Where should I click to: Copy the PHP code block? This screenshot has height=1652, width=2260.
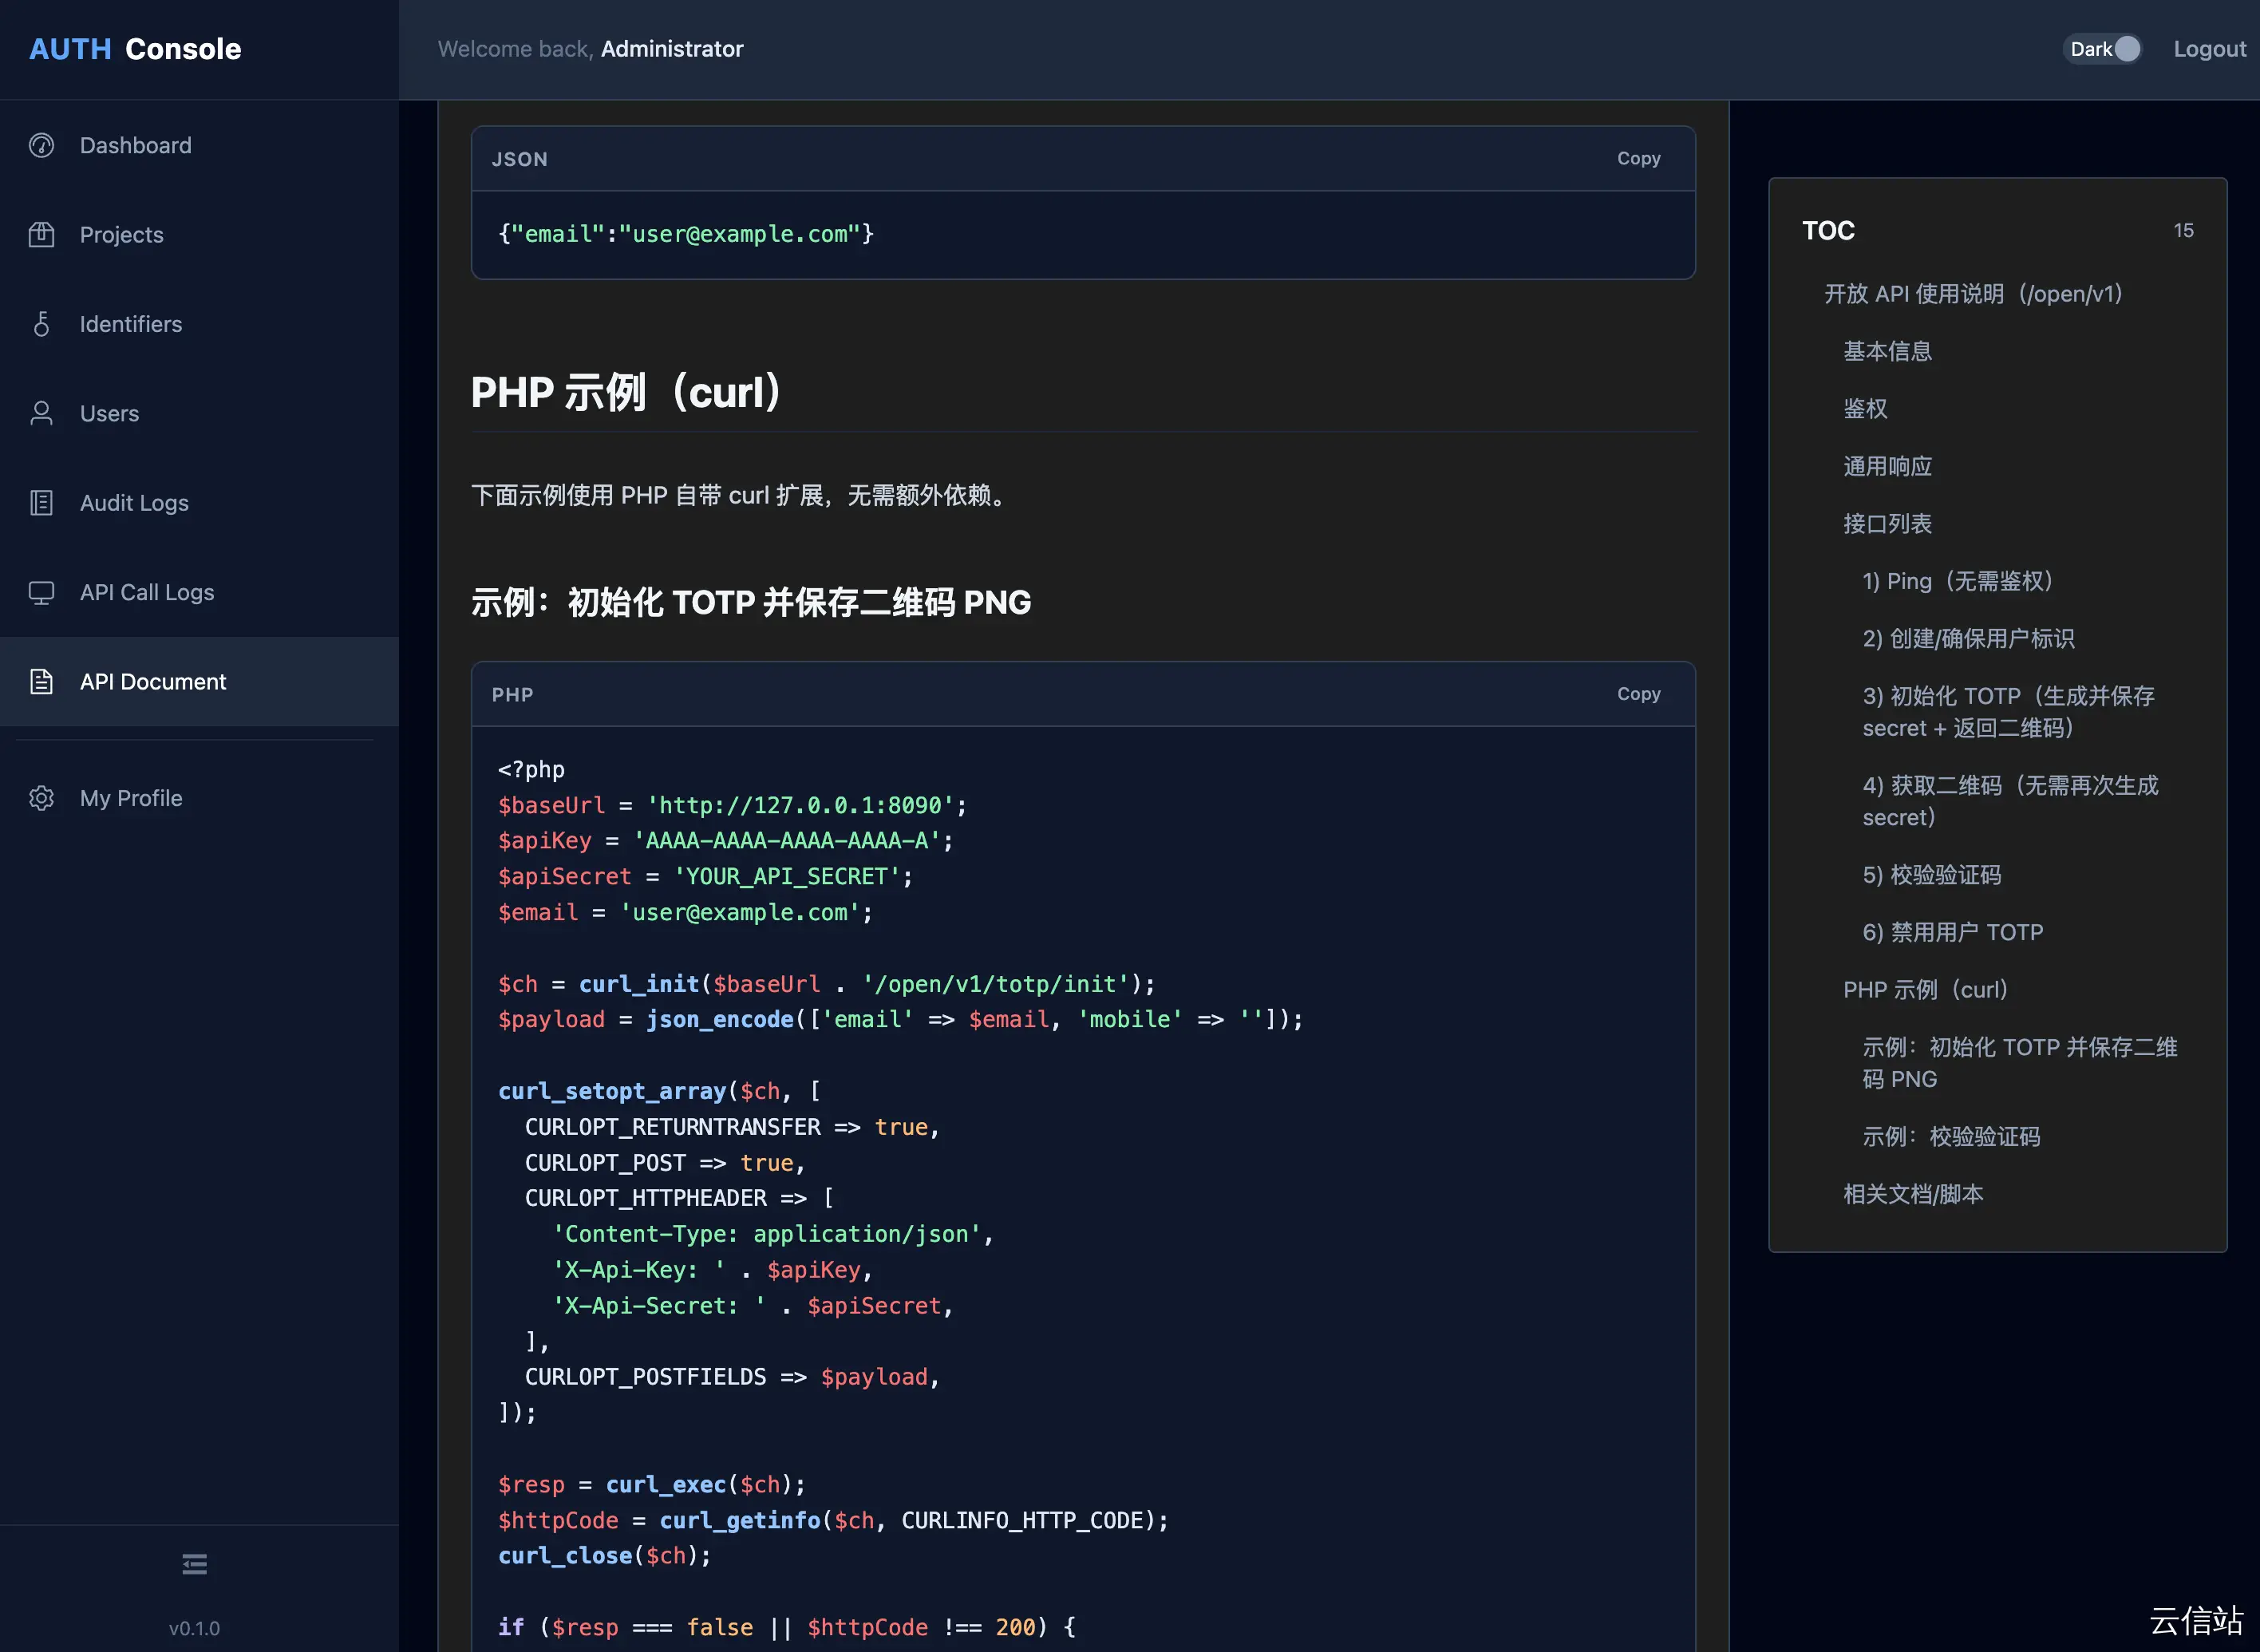point(1638,694)
